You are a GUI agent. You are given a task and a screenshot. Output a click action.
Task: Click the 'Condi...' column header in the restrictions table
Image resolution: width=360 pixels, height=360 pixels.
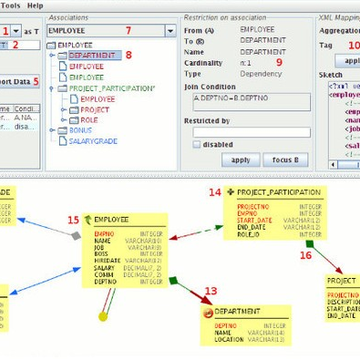point(26,109)
